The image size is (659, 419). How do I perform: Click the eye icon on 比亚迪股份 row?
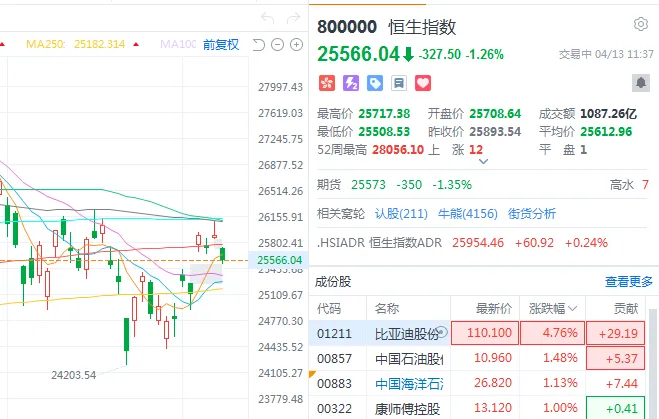click(442, 332)
